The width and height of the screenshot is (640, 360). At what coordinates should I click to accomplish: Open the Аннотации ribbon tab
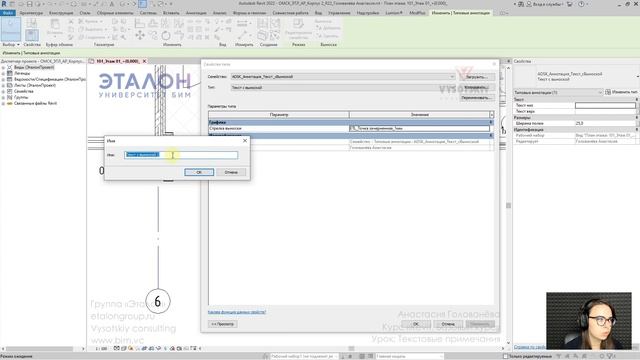(x=196, y=13)
